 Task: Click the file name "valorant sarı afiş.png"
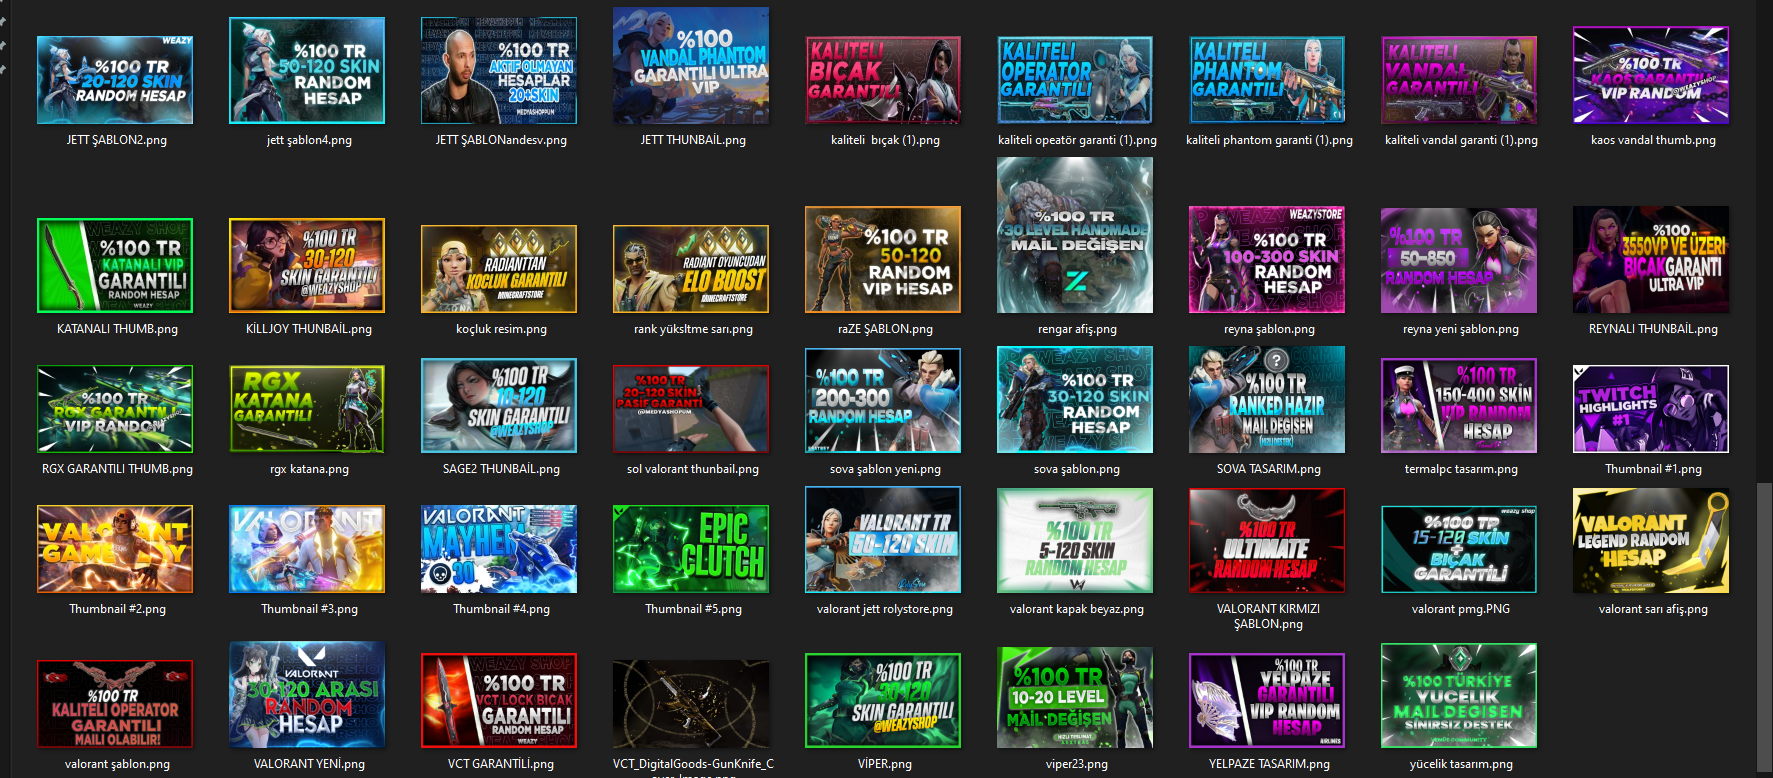coord(1653,609)
